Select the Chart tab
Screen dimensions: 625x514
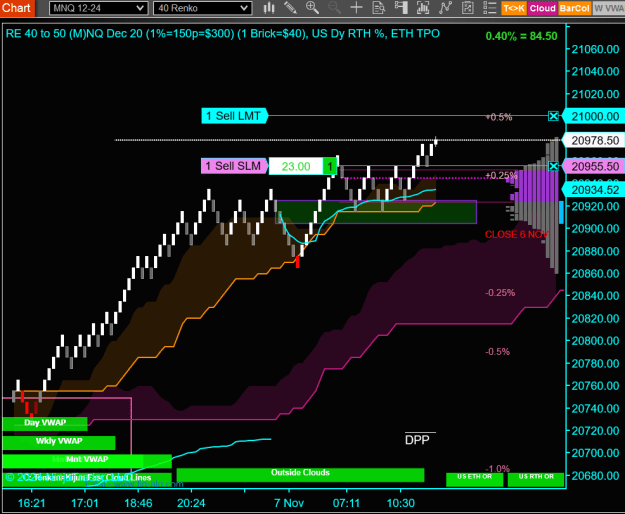pyautogui.click(x=16, y=8)
